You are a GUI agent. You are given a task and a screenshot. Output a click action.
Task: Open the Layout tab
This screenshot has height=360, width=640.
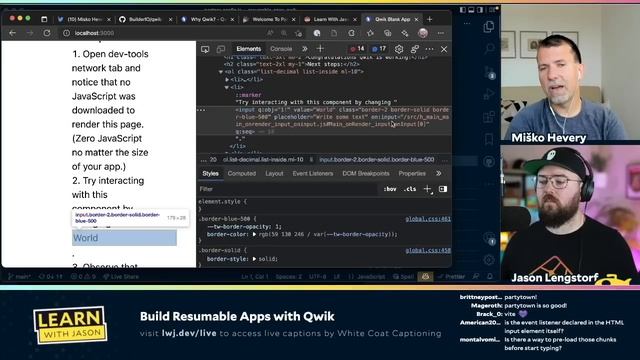pyautogui.click(x=274, y=173)
